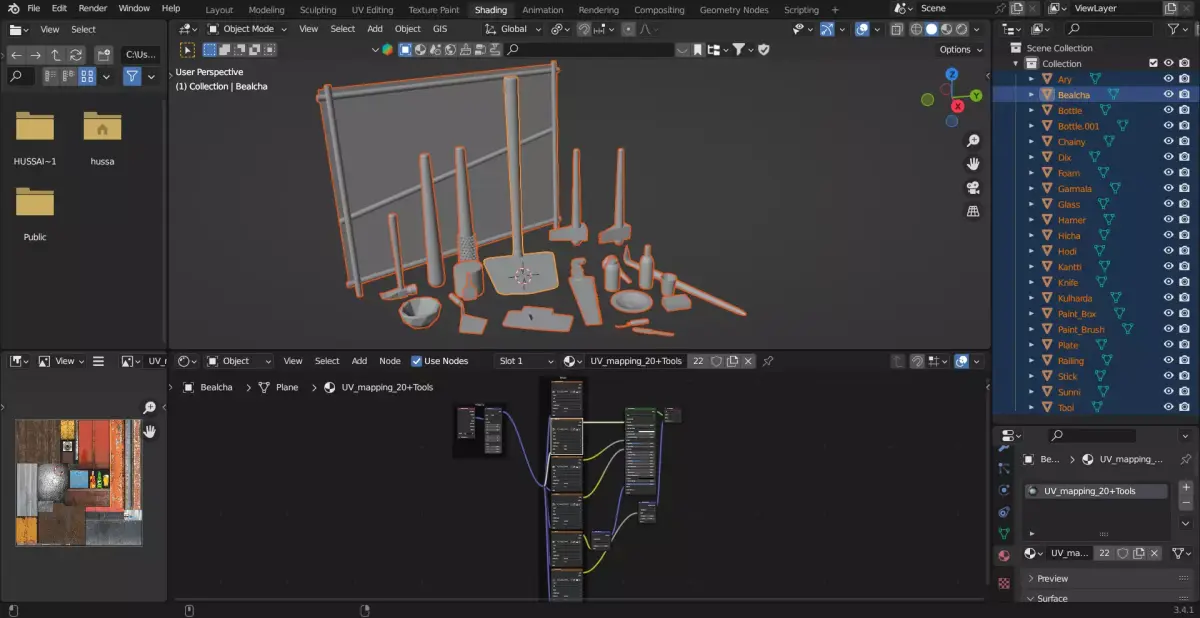The image size is (1200, 618).
Task: Open outliner filter funnel dropdown
Action: point(1178,29)
